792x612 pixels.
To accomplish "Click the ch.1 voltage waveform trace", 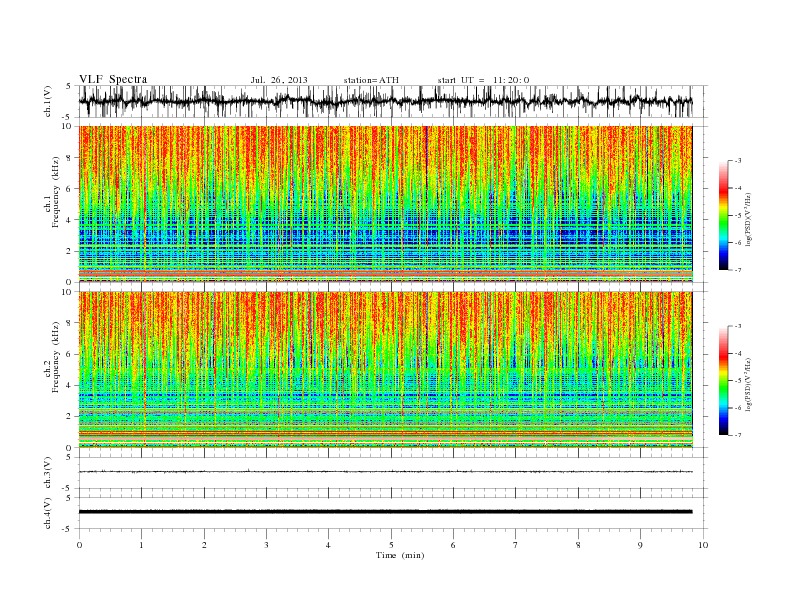I will pyautogui.click(x=385, y=101).
